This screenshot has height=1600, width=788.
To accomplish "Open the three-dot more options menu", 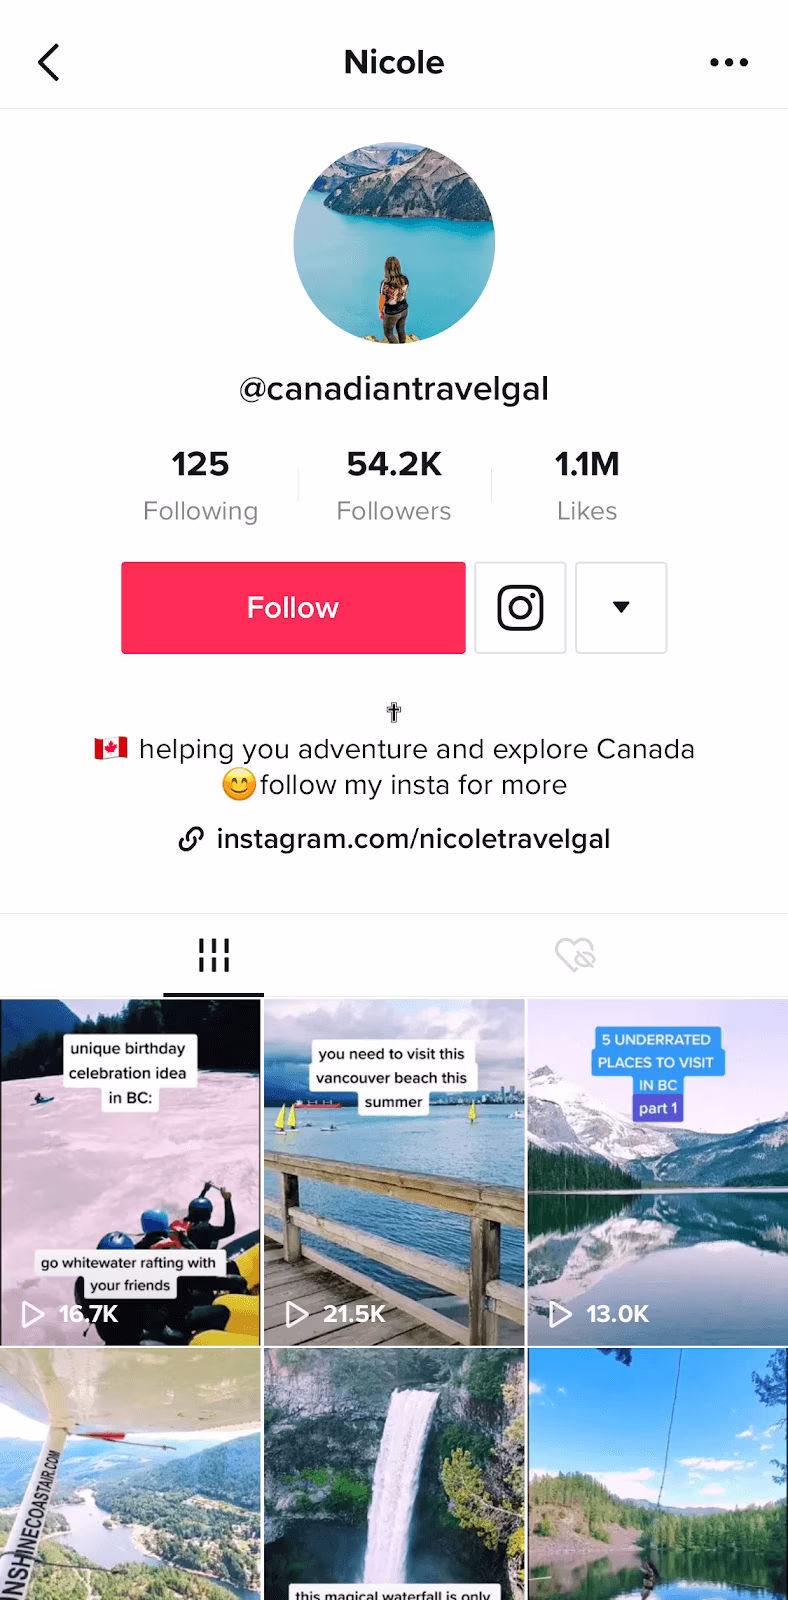I will [x=729, y=62].
